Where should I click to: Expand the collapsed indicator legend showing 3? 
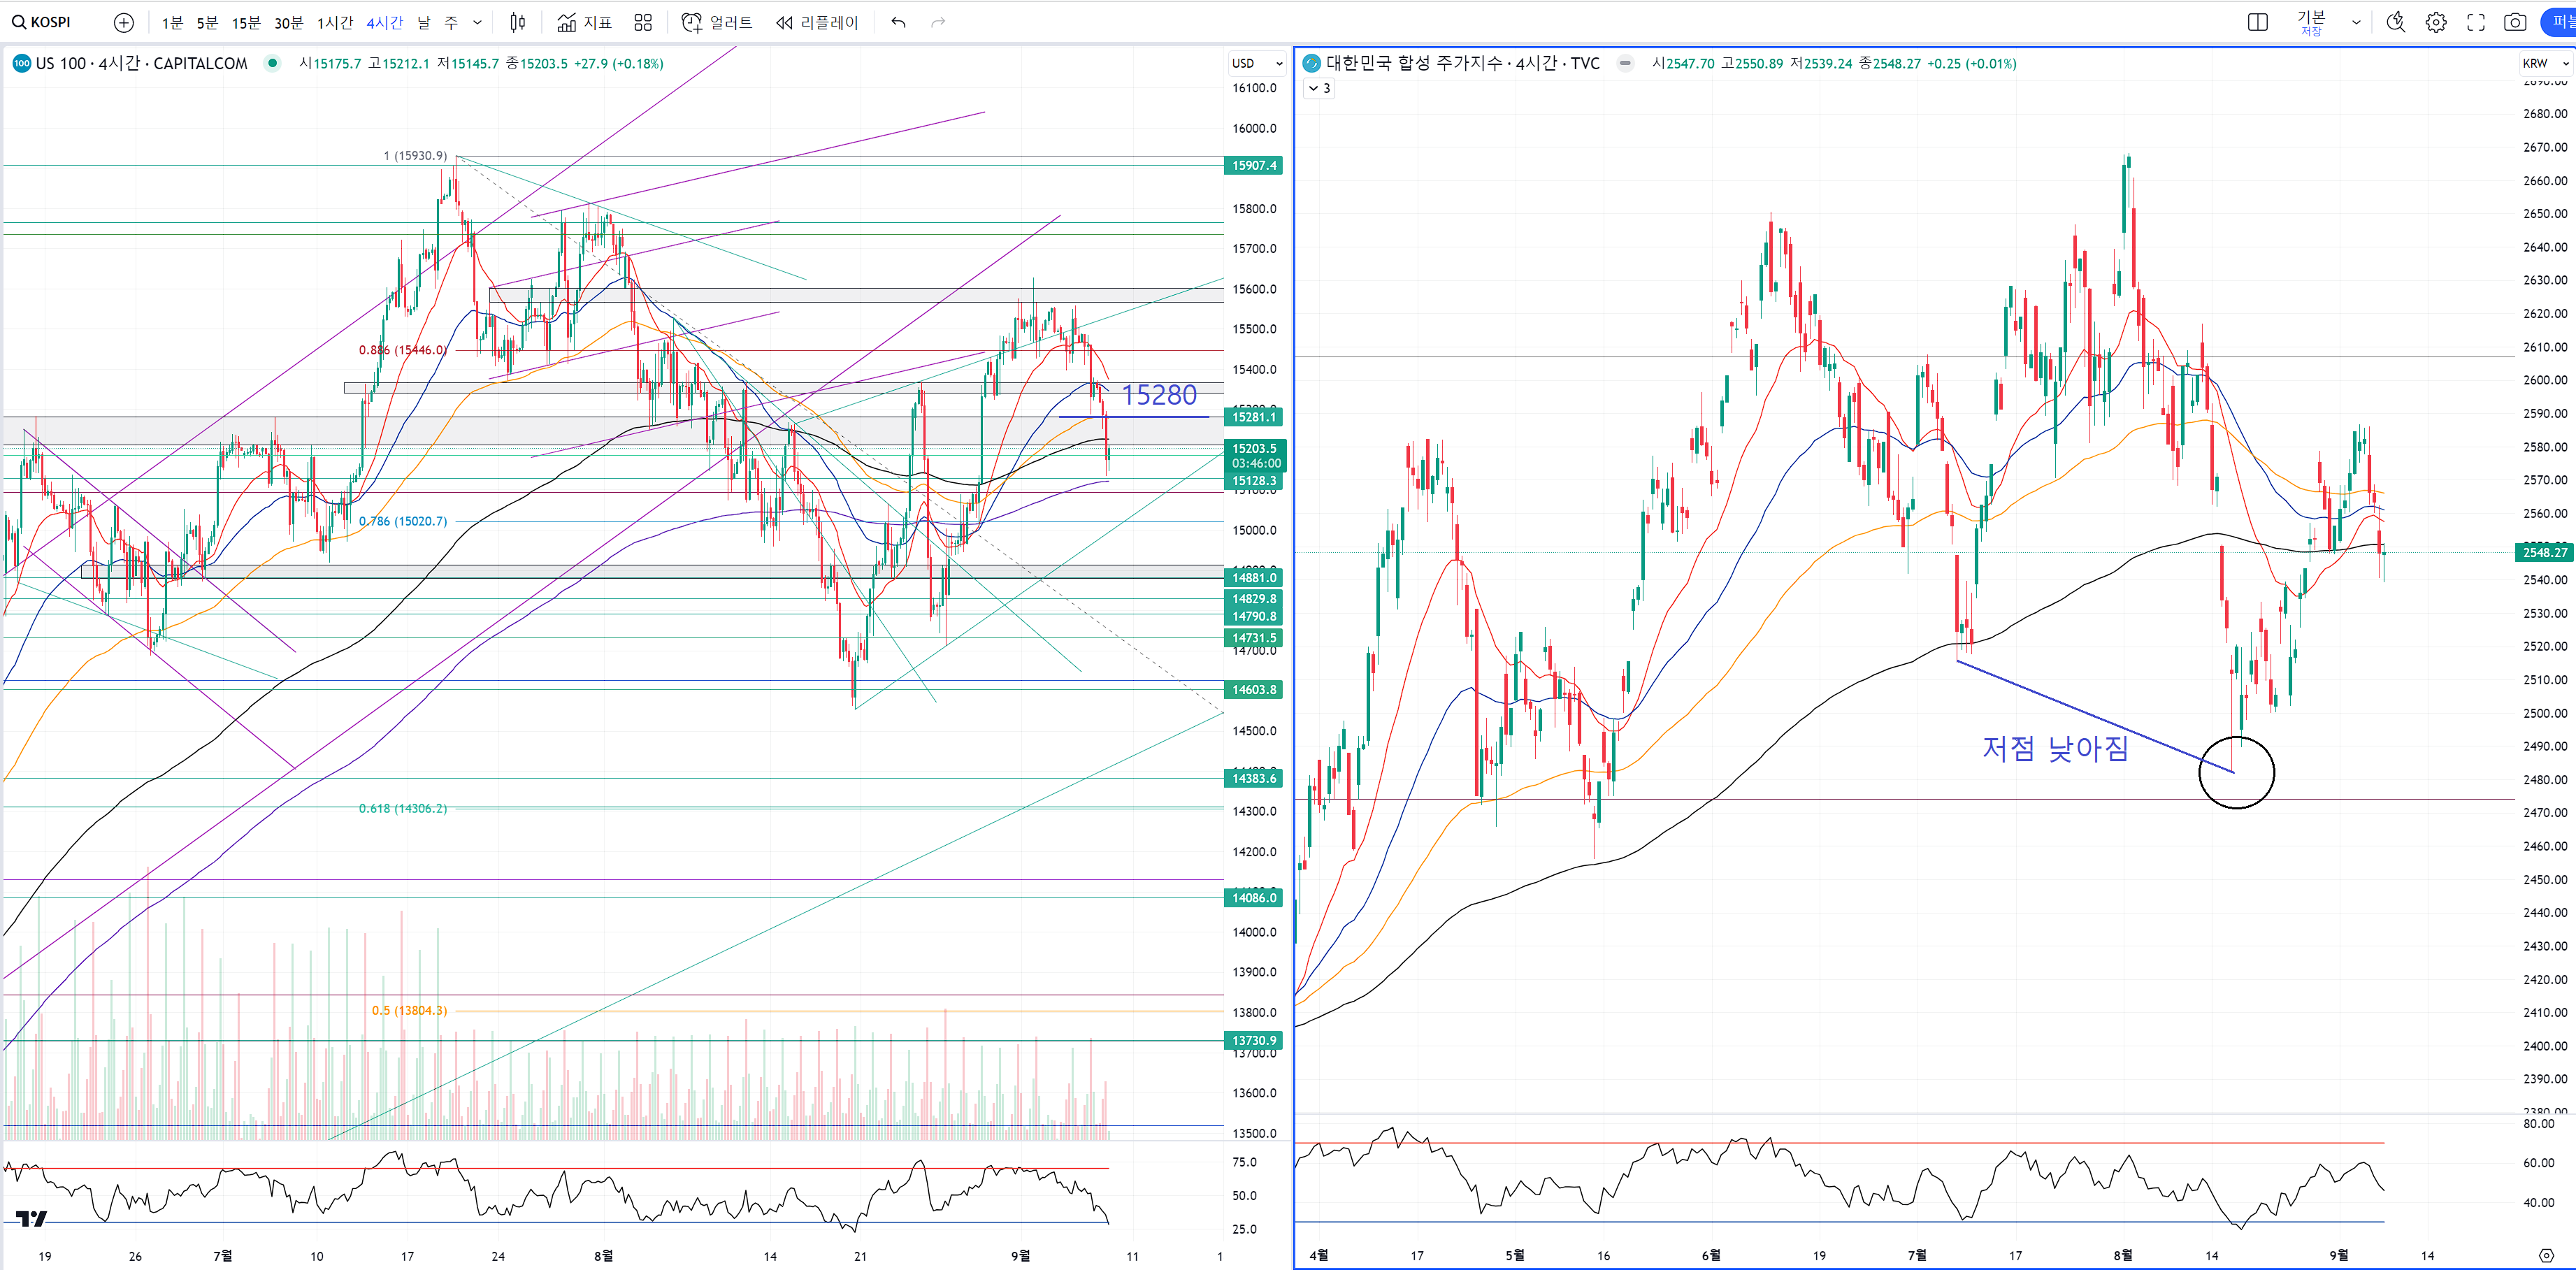[x=1319, y=88]
